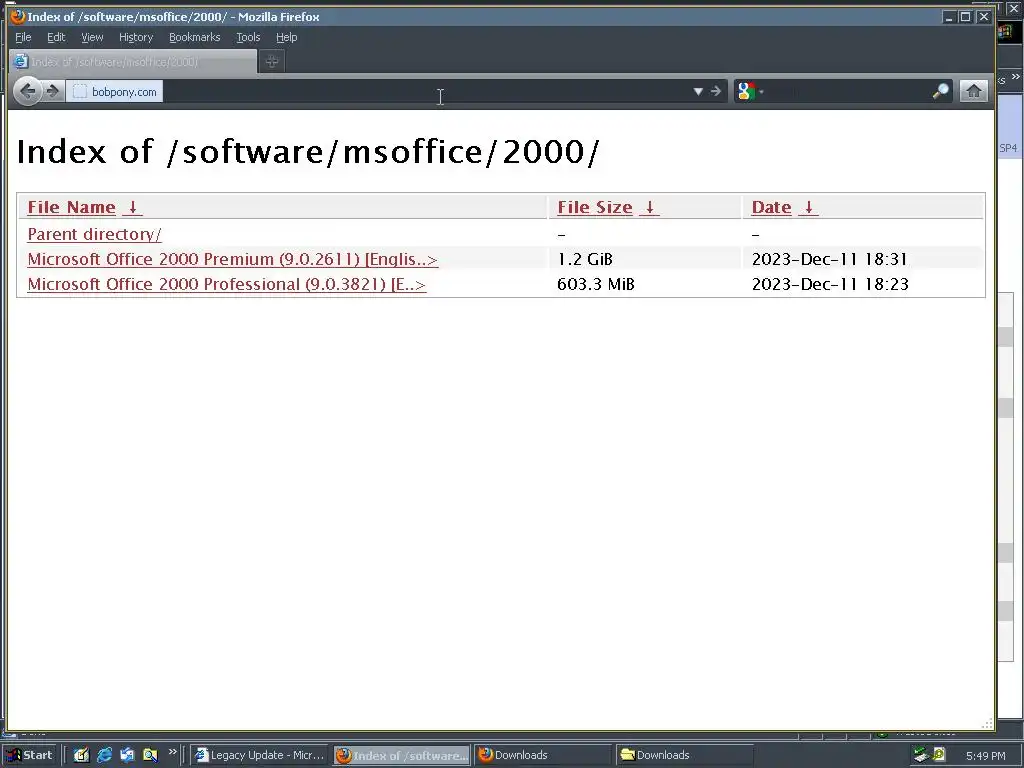Click the page heading Index of /software/msoffice/2000/
1024x768 pixels.
pyautogui.click(x=308, y=152)
